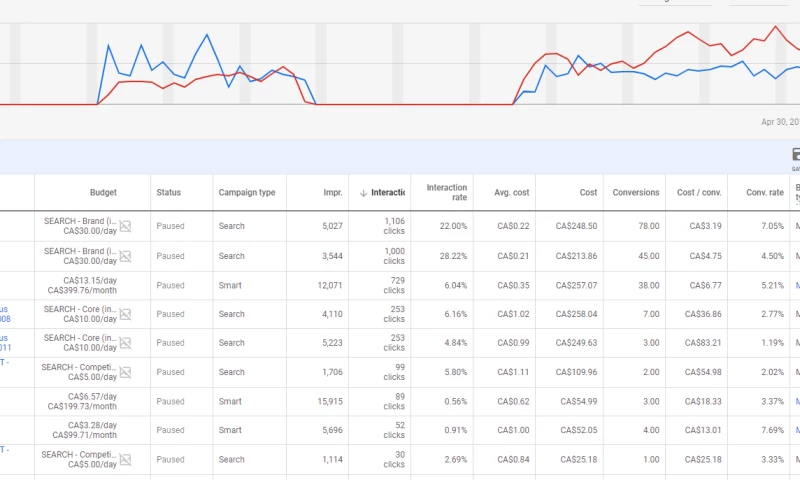Click the Interaction rate column header
This screenshot has height=480, width=800.
coord(446,193)
